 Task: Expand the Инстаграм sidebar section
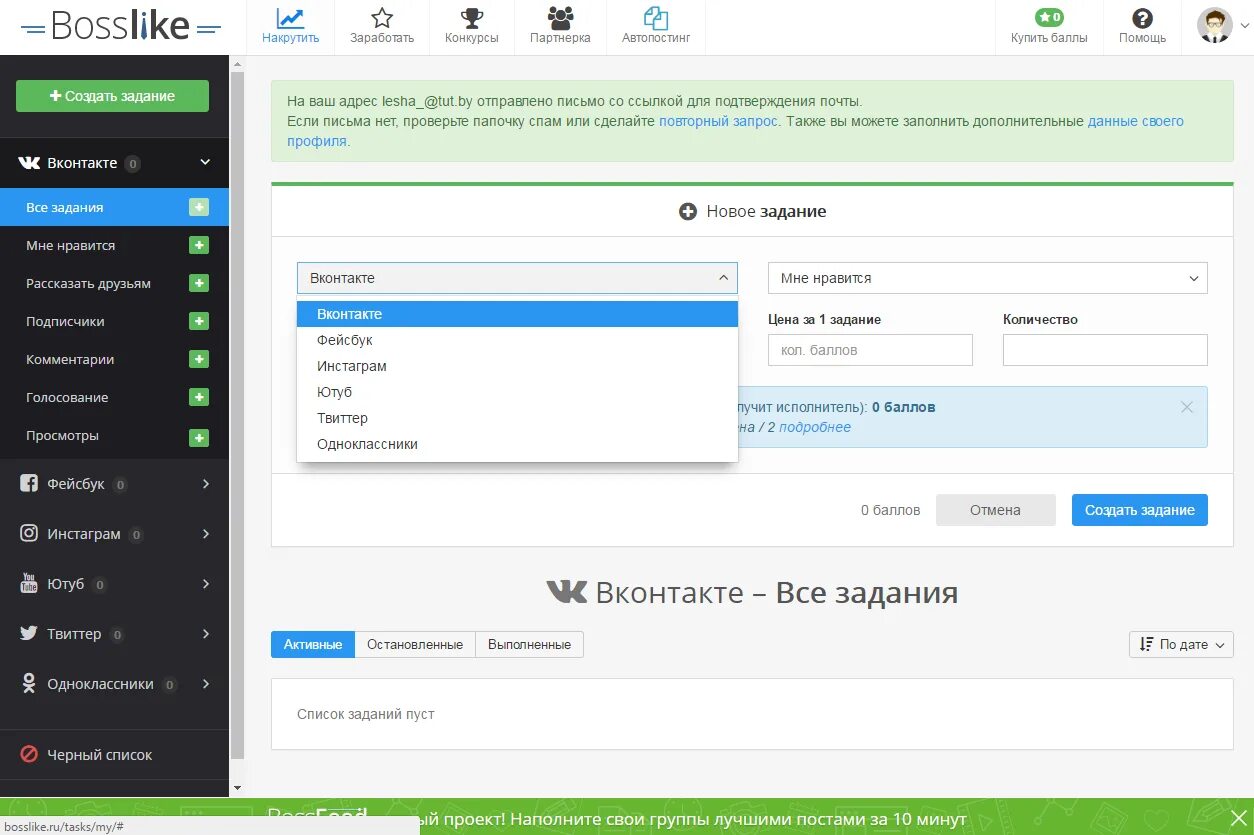click(x=114, y=534)
